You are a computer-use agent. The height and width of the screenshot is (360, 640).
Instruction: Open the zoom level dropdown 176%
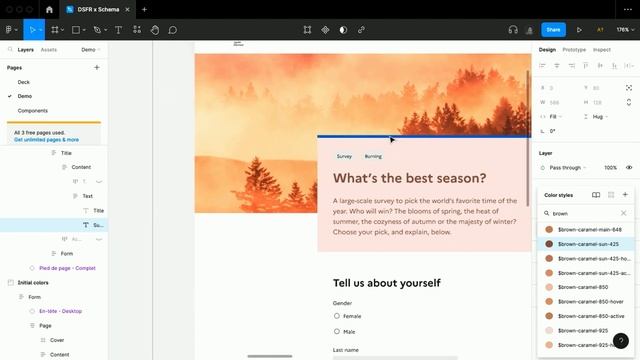(x=625, y=30)
